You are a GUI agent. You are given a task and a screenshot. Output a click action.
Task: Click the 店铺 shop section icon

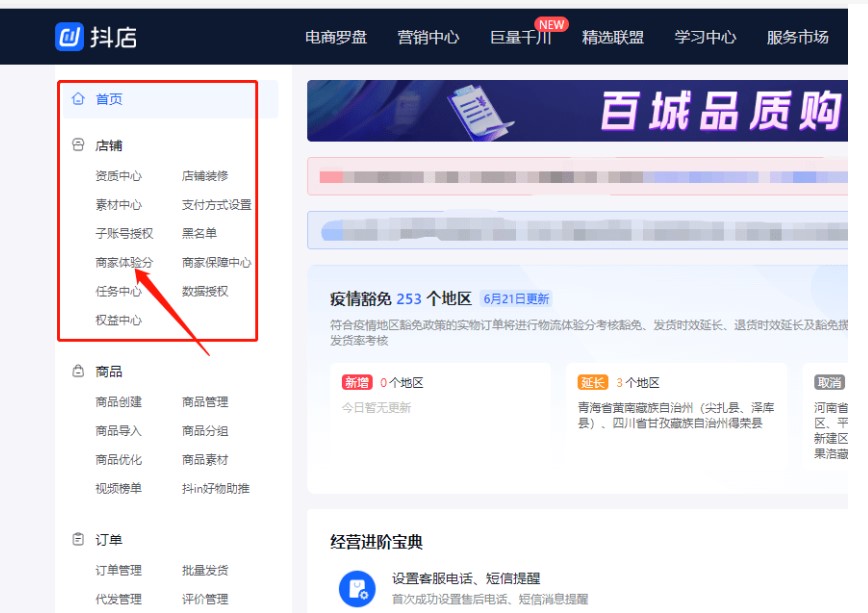tap(78, 145)
